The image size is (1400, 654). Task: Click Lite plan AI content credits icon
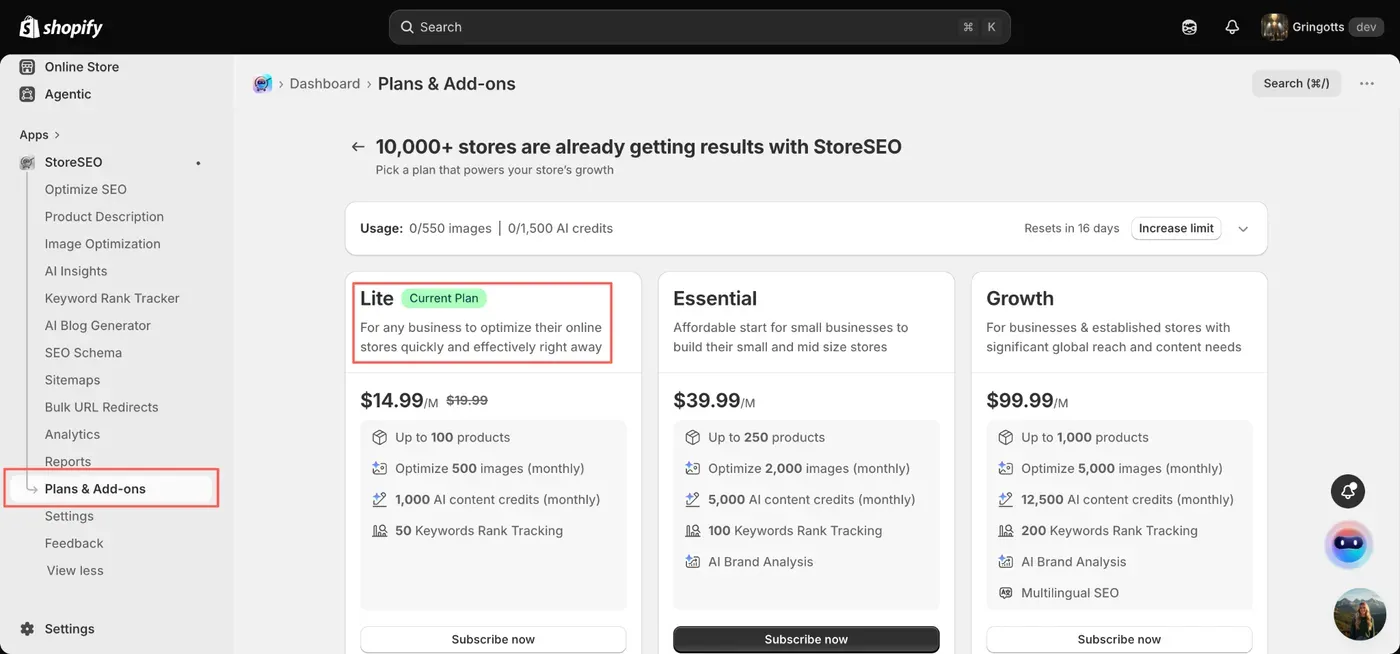(379, 499)
